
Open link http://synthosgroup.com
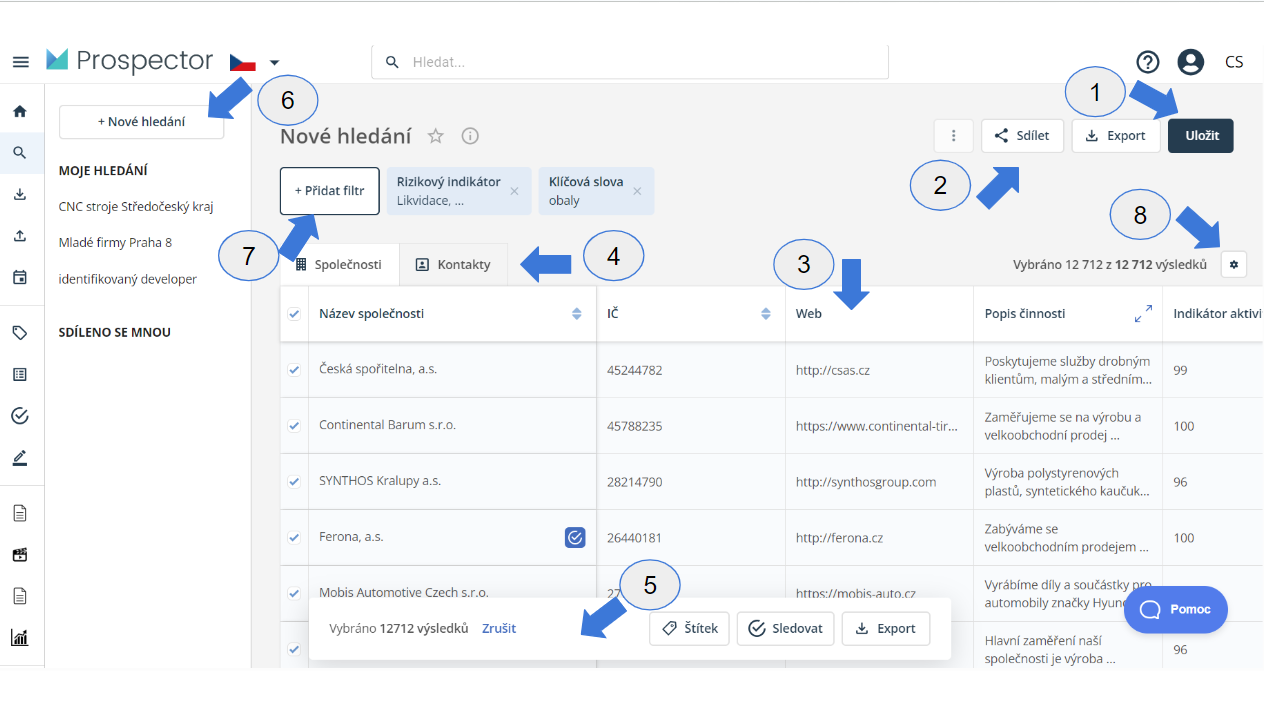click(x=866, y=482)
